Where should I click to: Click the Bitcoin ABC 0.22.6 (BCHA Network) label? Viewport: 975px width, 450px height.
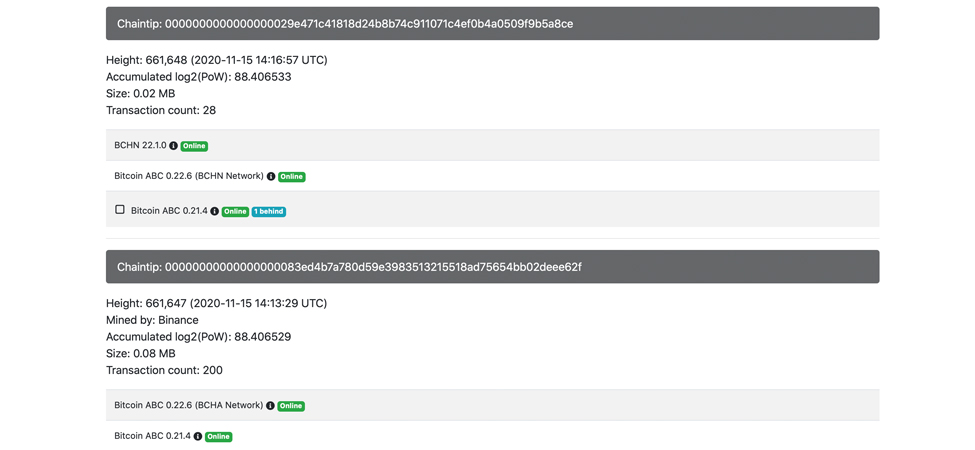coord(188,406)
